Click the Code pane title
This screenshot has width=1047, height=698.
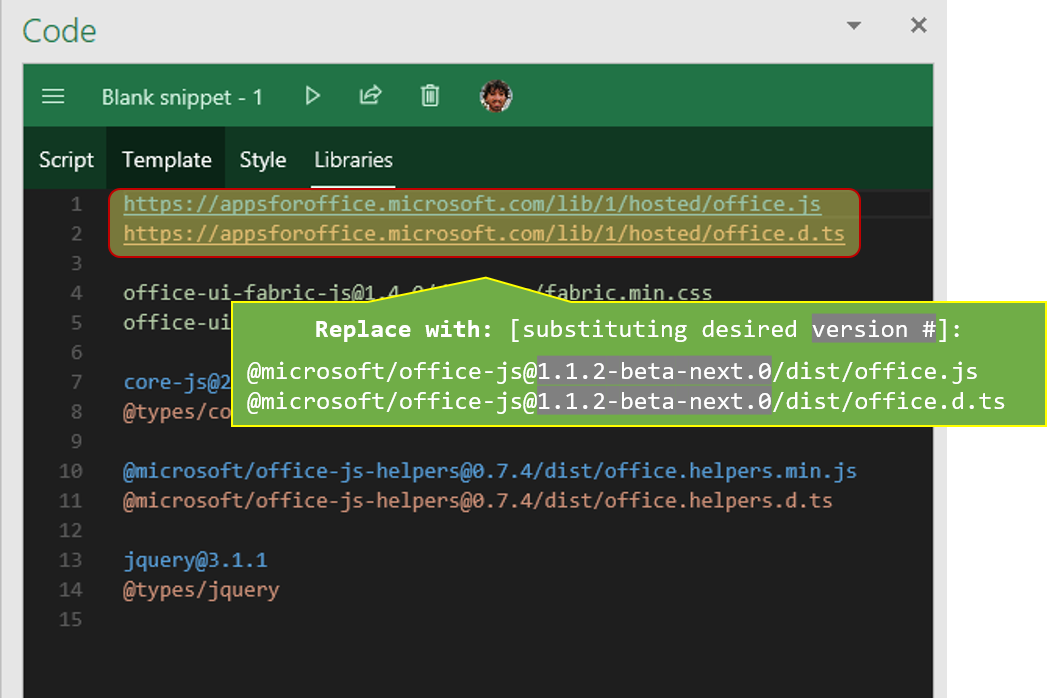(59, 31)
